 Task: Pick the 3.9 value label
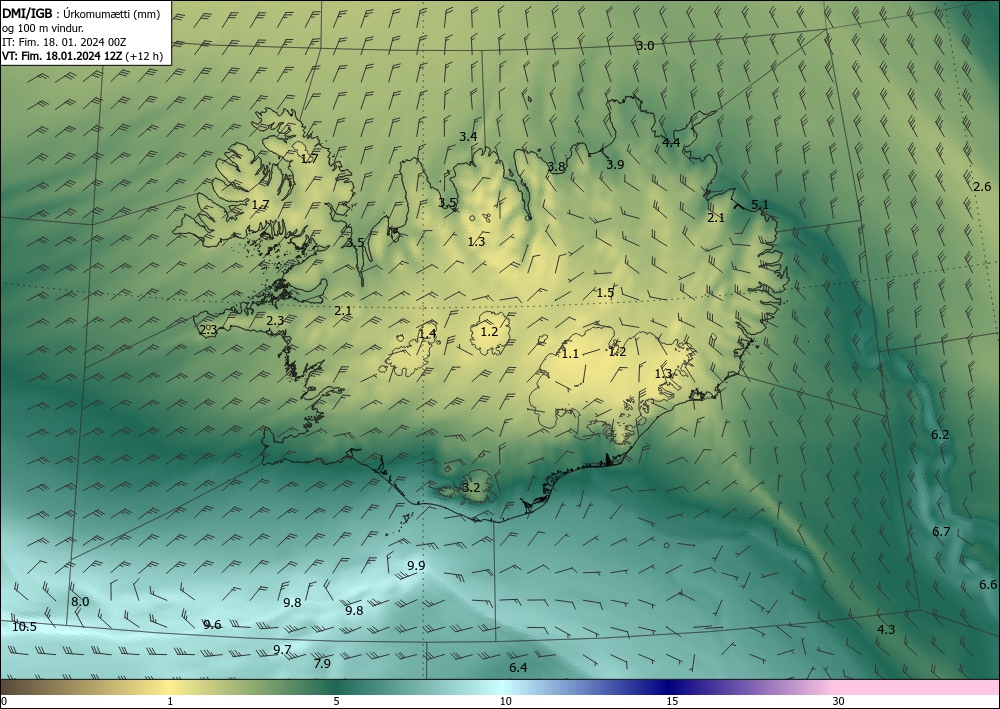coord(615,164)
